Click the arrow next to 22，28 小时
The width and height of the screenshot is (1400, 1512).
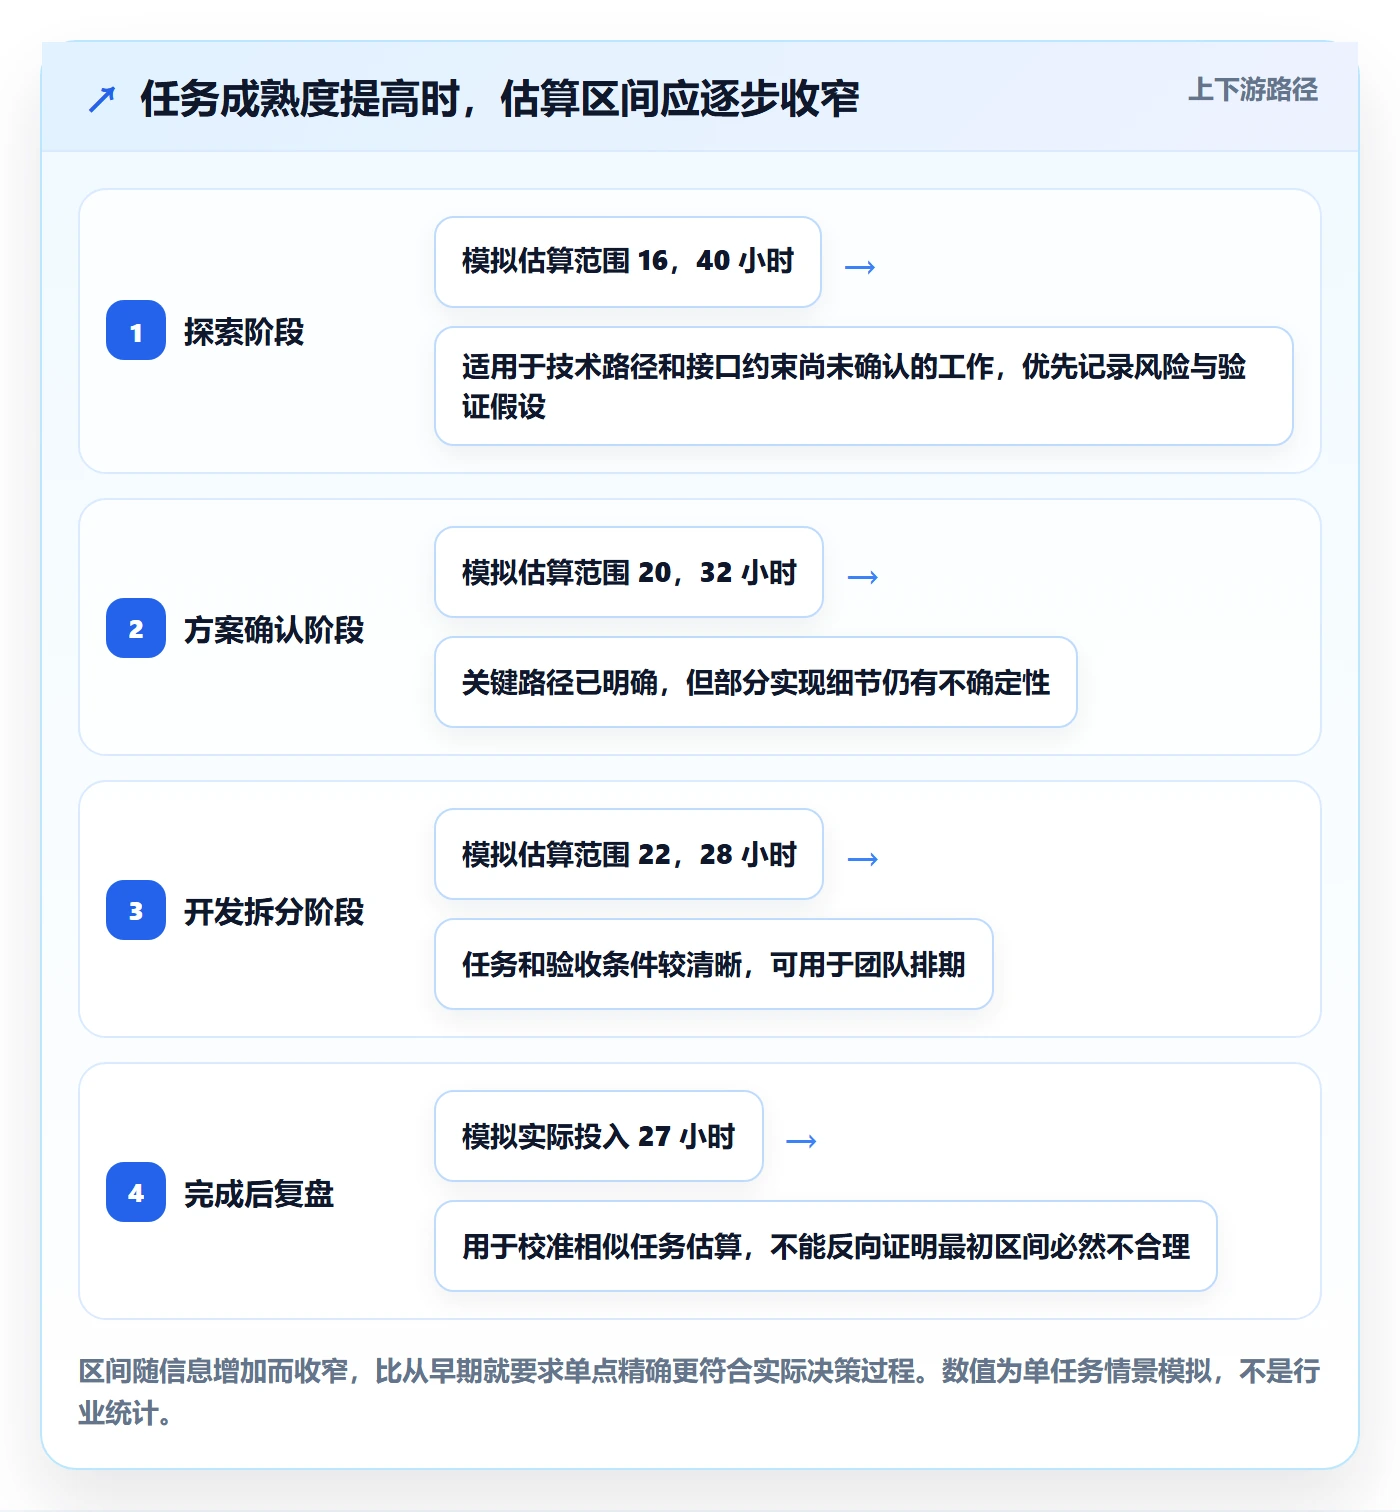(863, 859)
